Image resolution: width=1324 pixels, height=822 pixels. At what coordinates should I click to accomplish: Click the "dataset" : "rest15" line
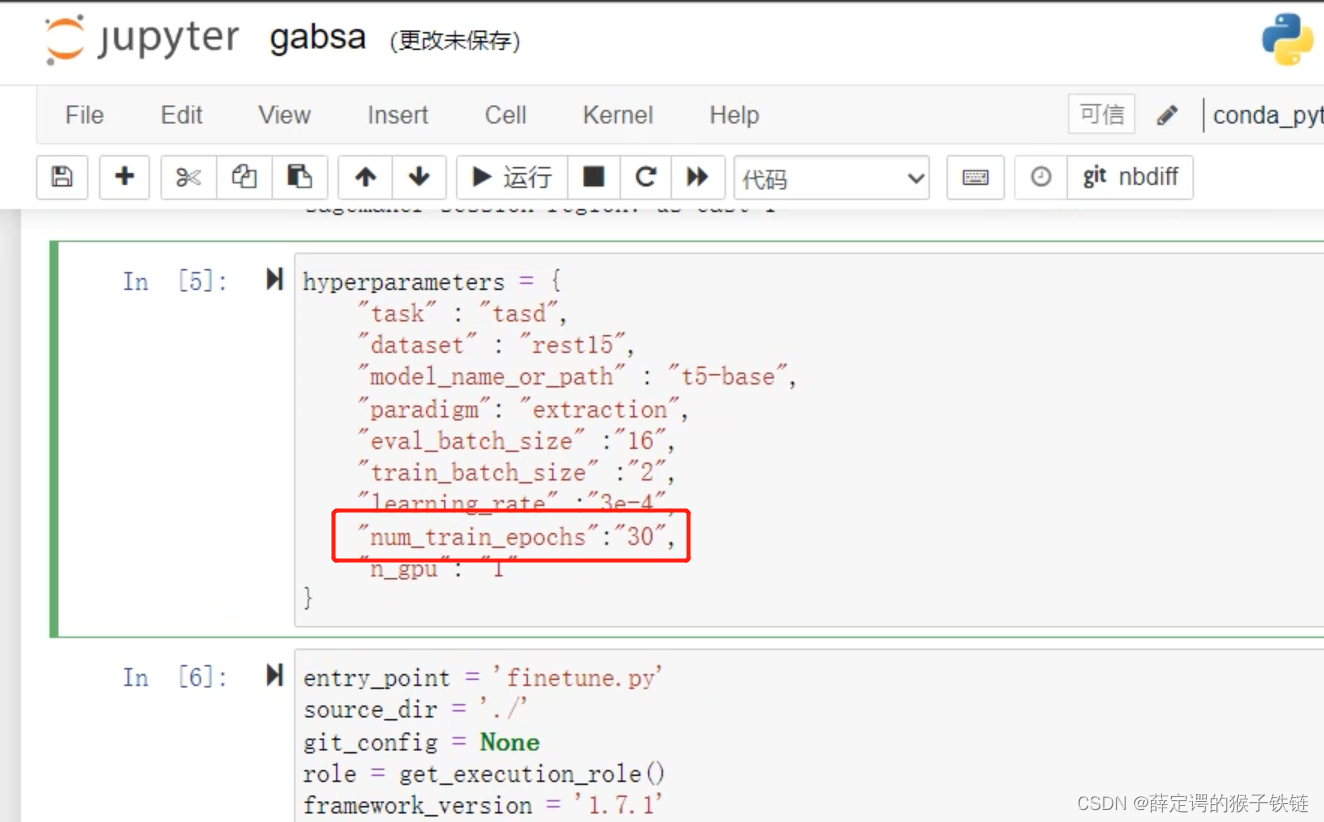point(497,345)
